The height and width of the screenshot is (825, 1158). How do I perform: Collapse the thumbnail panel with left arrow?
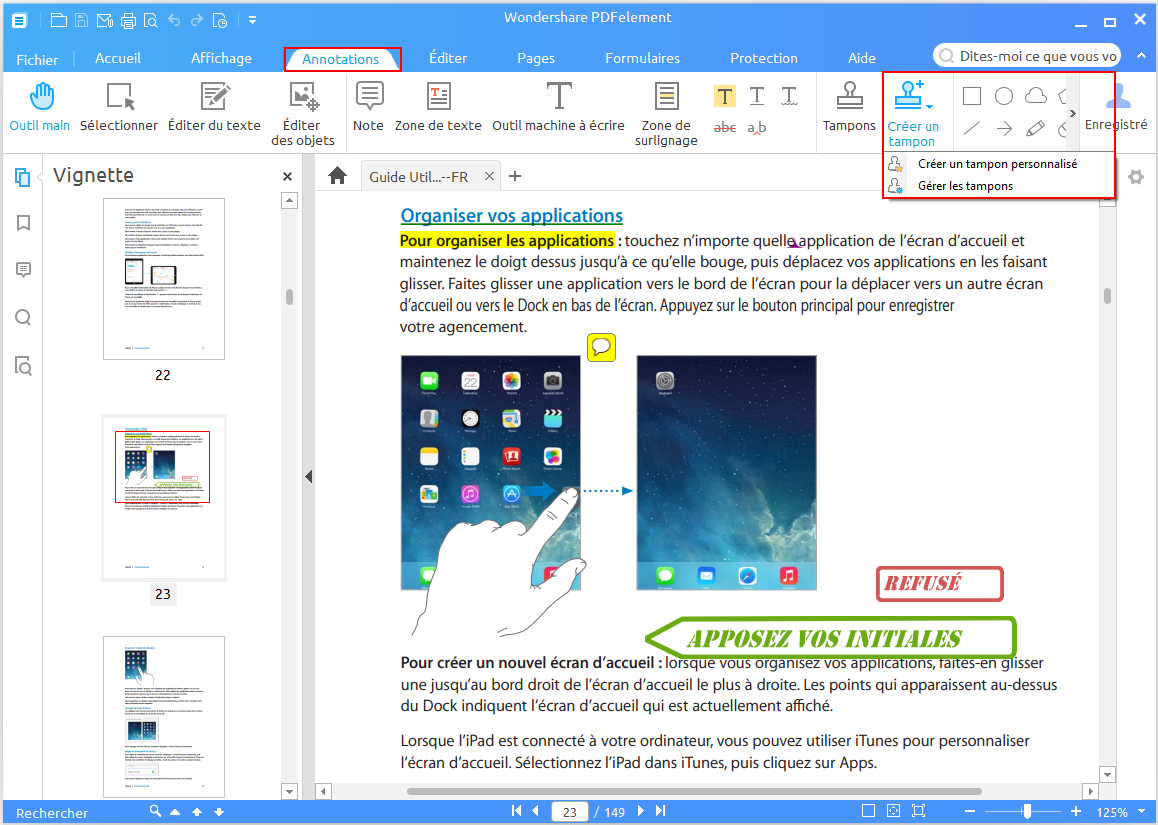[309, 477]
